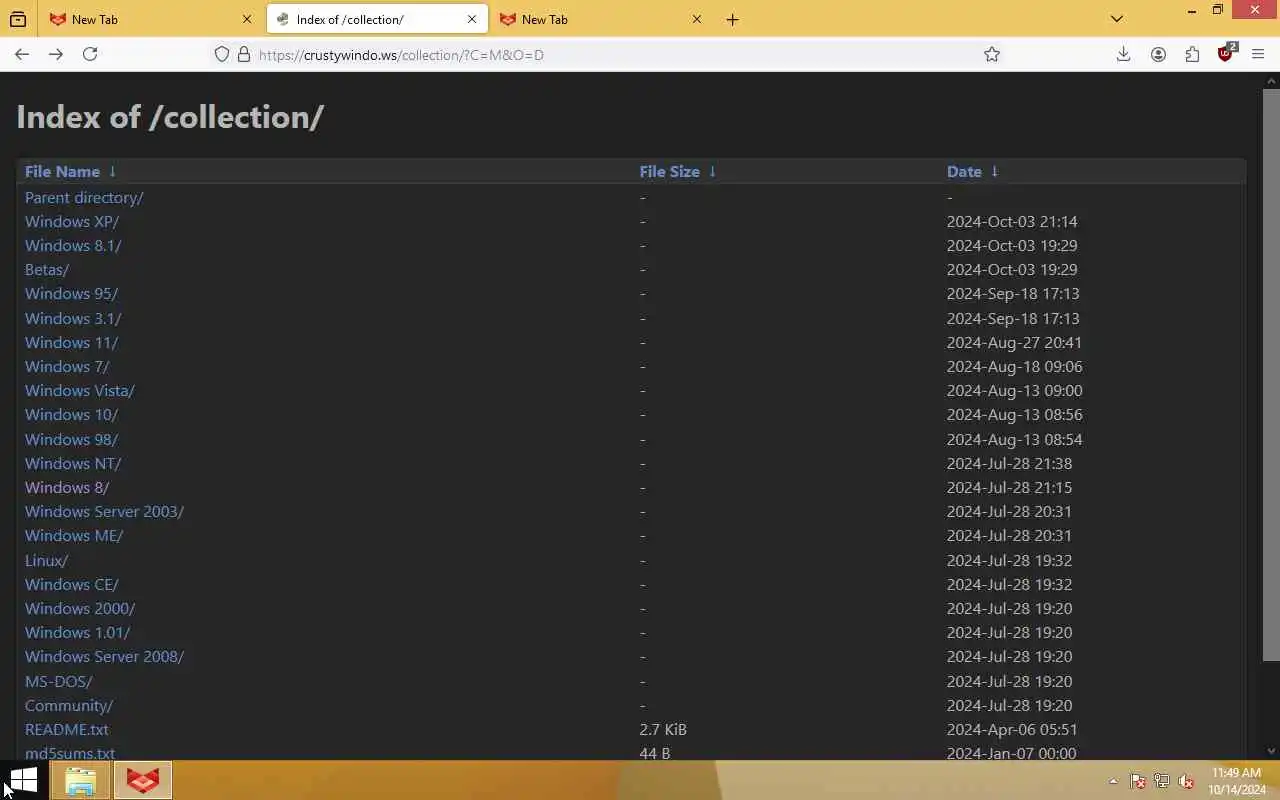Open the Windows 2000/ folder
Image resolution: width=1280 pixels, height=800 pixels.
[x=80, y=609]
